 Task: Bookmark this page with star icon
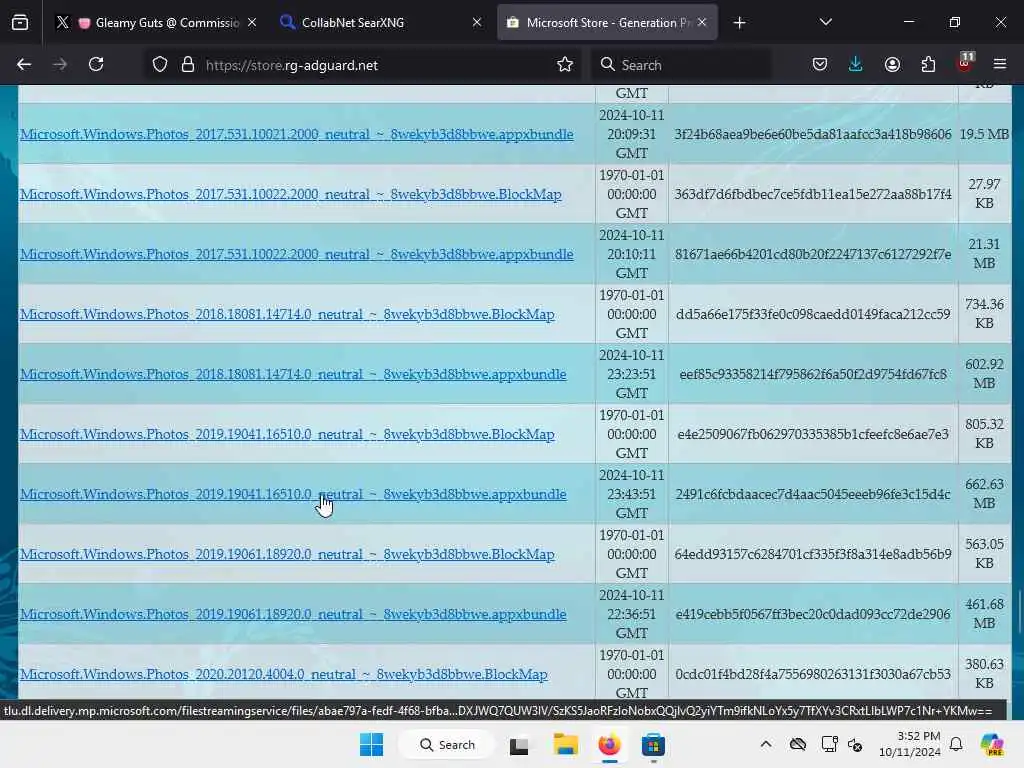tap(565, 65)
